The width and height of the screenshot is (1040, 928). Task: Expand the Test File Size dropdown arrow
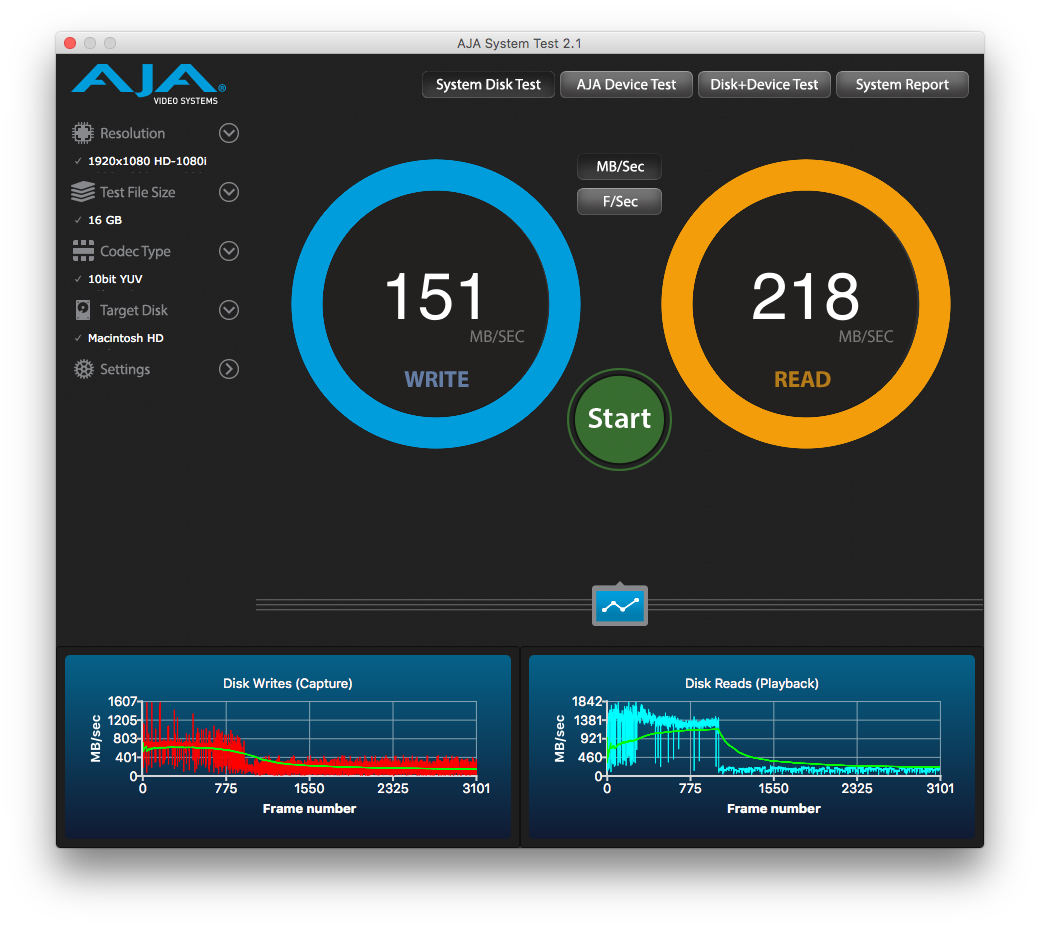coord(229,192)
